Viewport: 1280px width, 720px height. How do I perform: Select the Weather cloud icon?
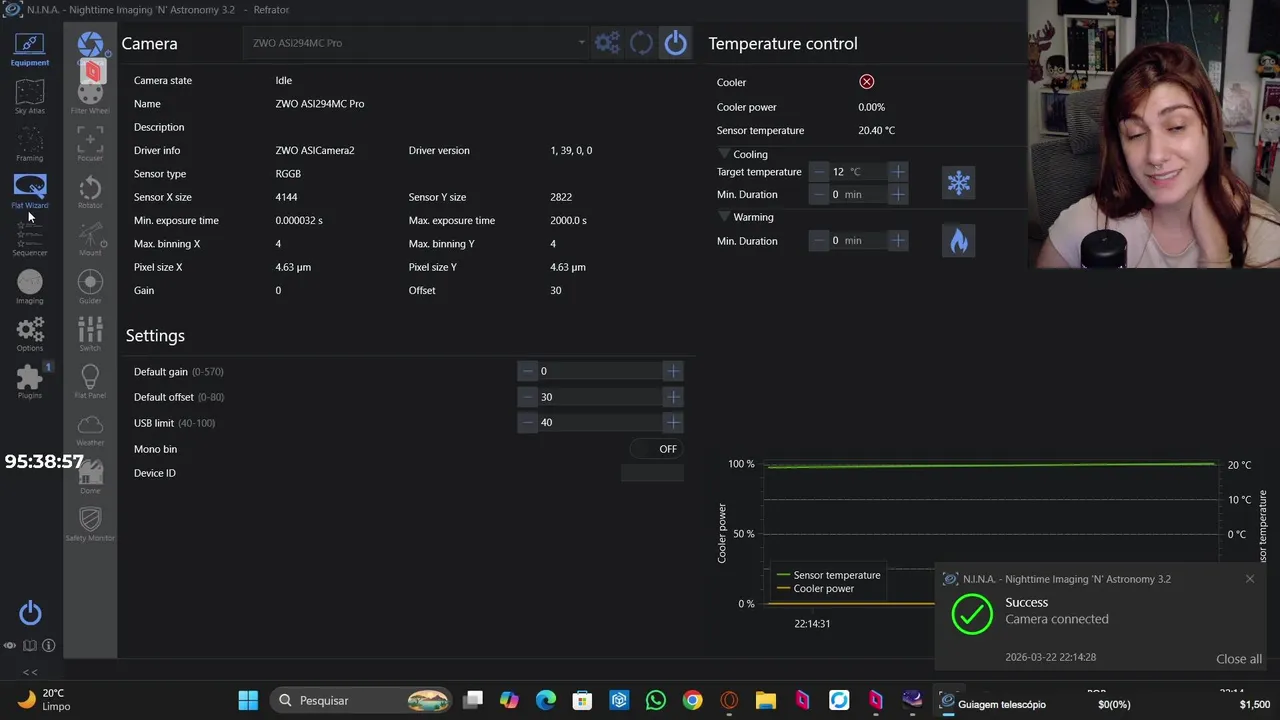[x=90, y=428]
